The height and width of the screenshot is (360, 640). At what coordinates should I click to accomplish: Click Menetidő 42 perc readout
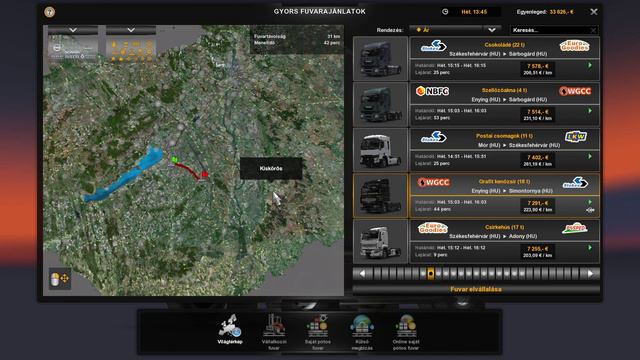[297, 42]
